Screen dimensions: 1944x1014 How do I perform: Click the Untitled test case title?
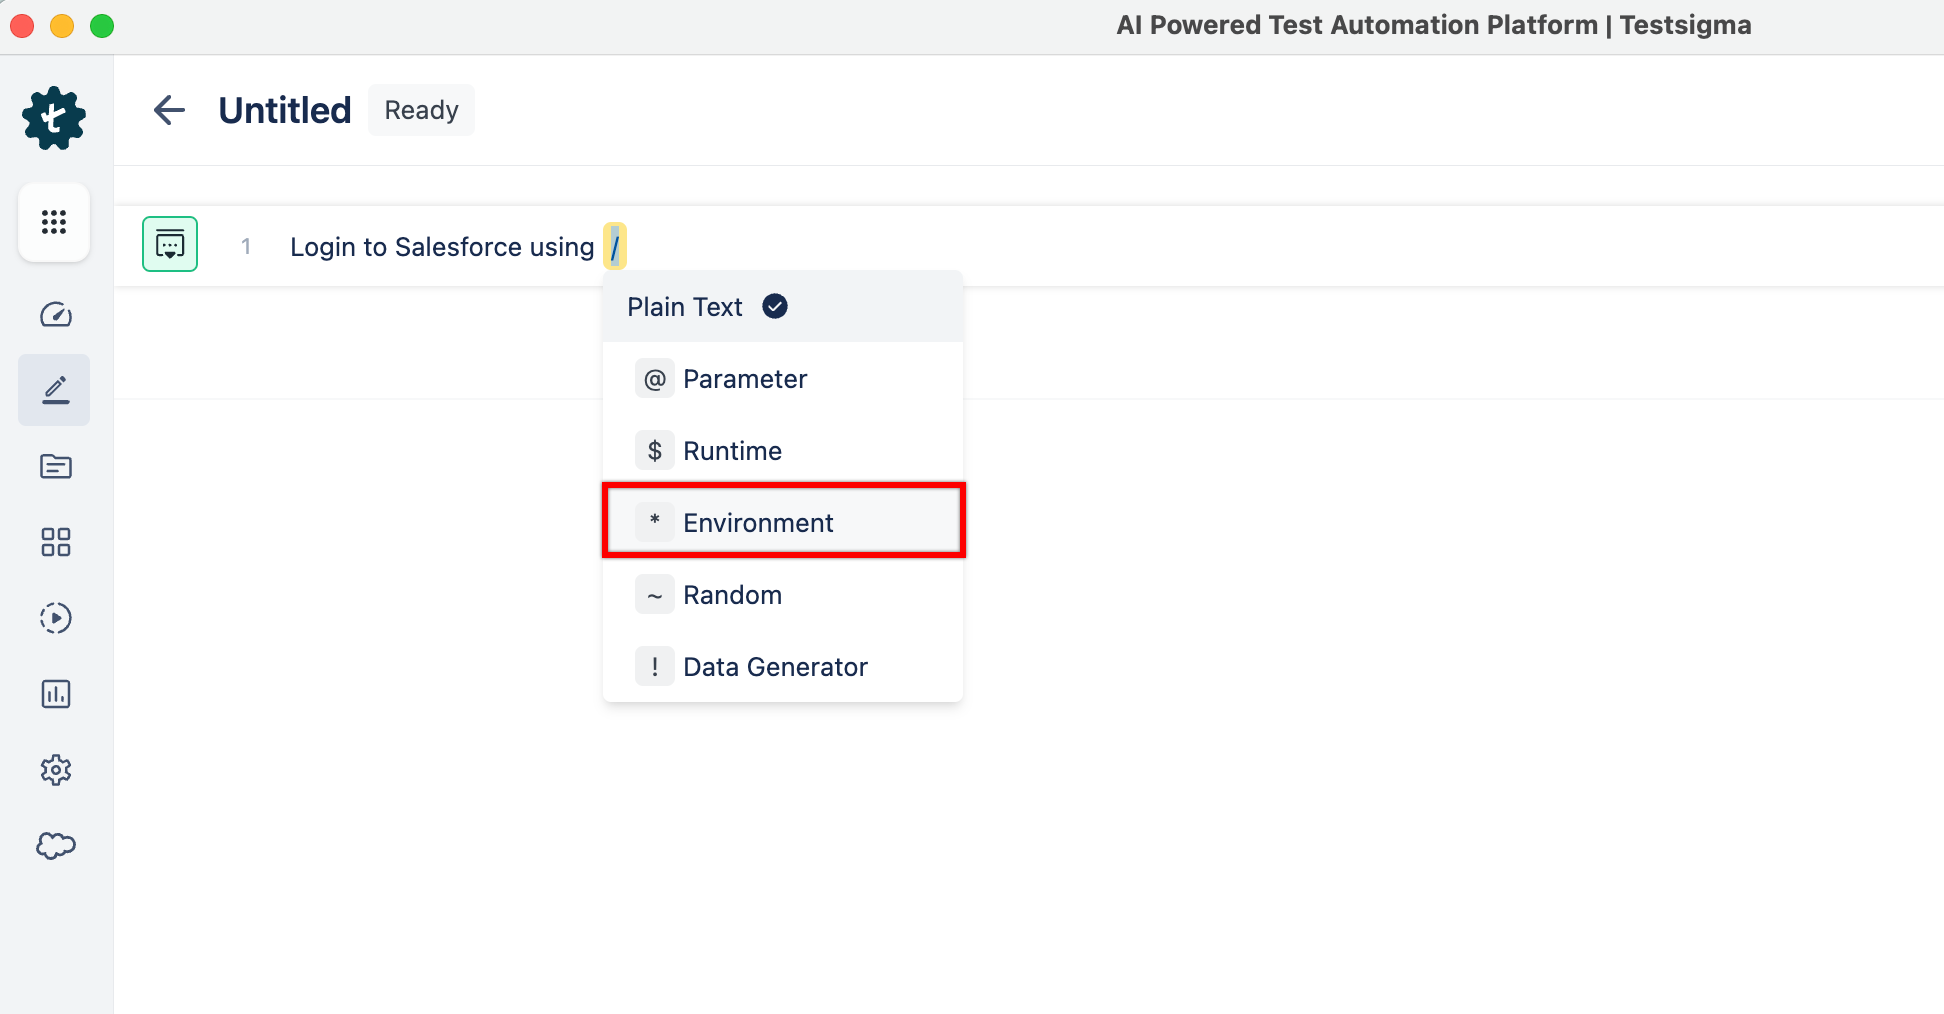285,110
